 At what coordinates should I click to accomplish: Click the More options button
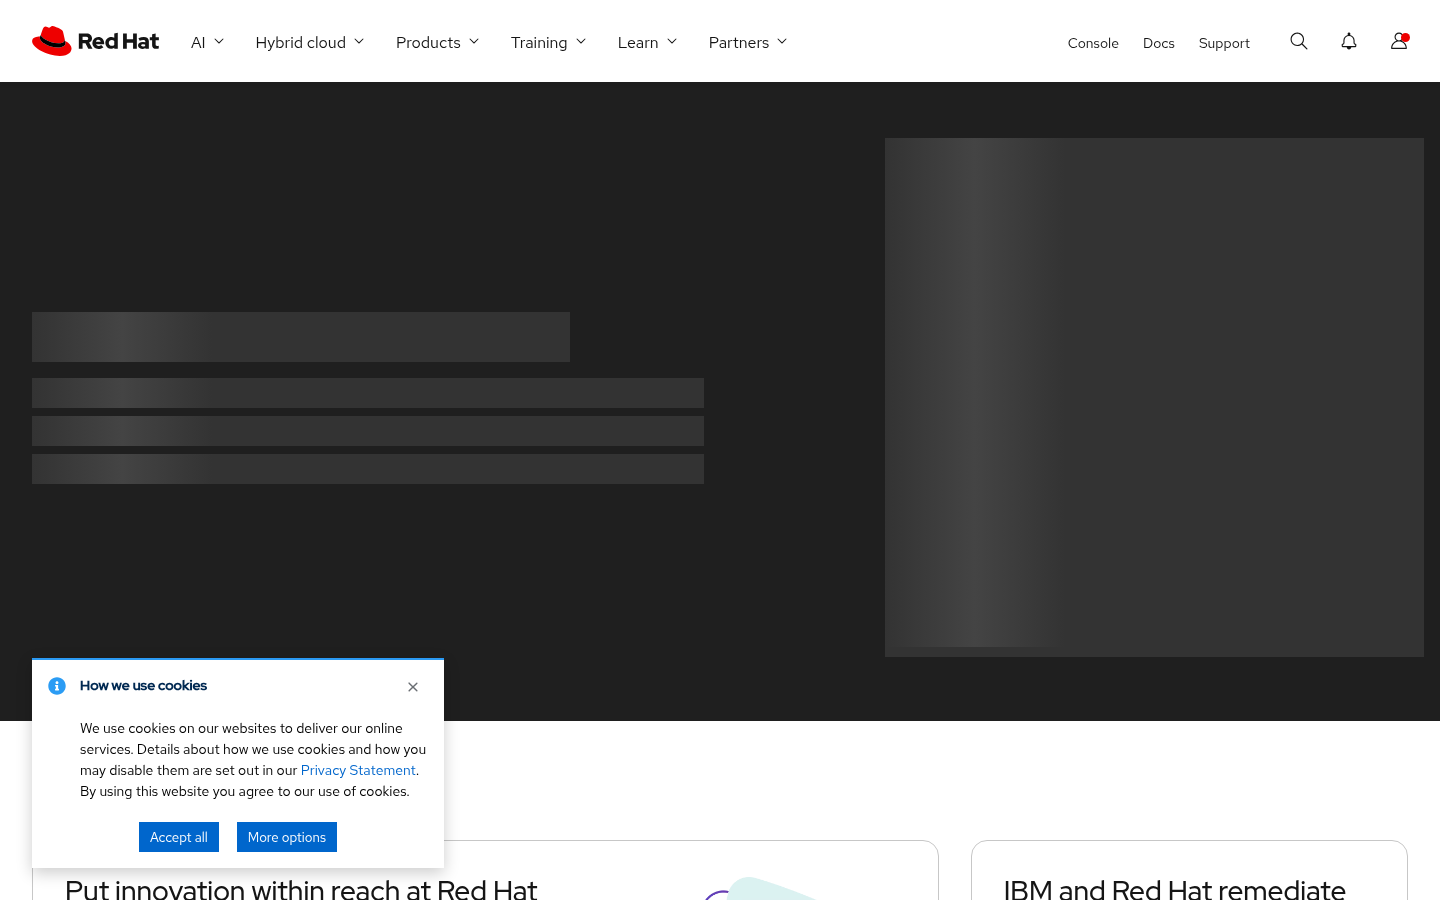287,837
